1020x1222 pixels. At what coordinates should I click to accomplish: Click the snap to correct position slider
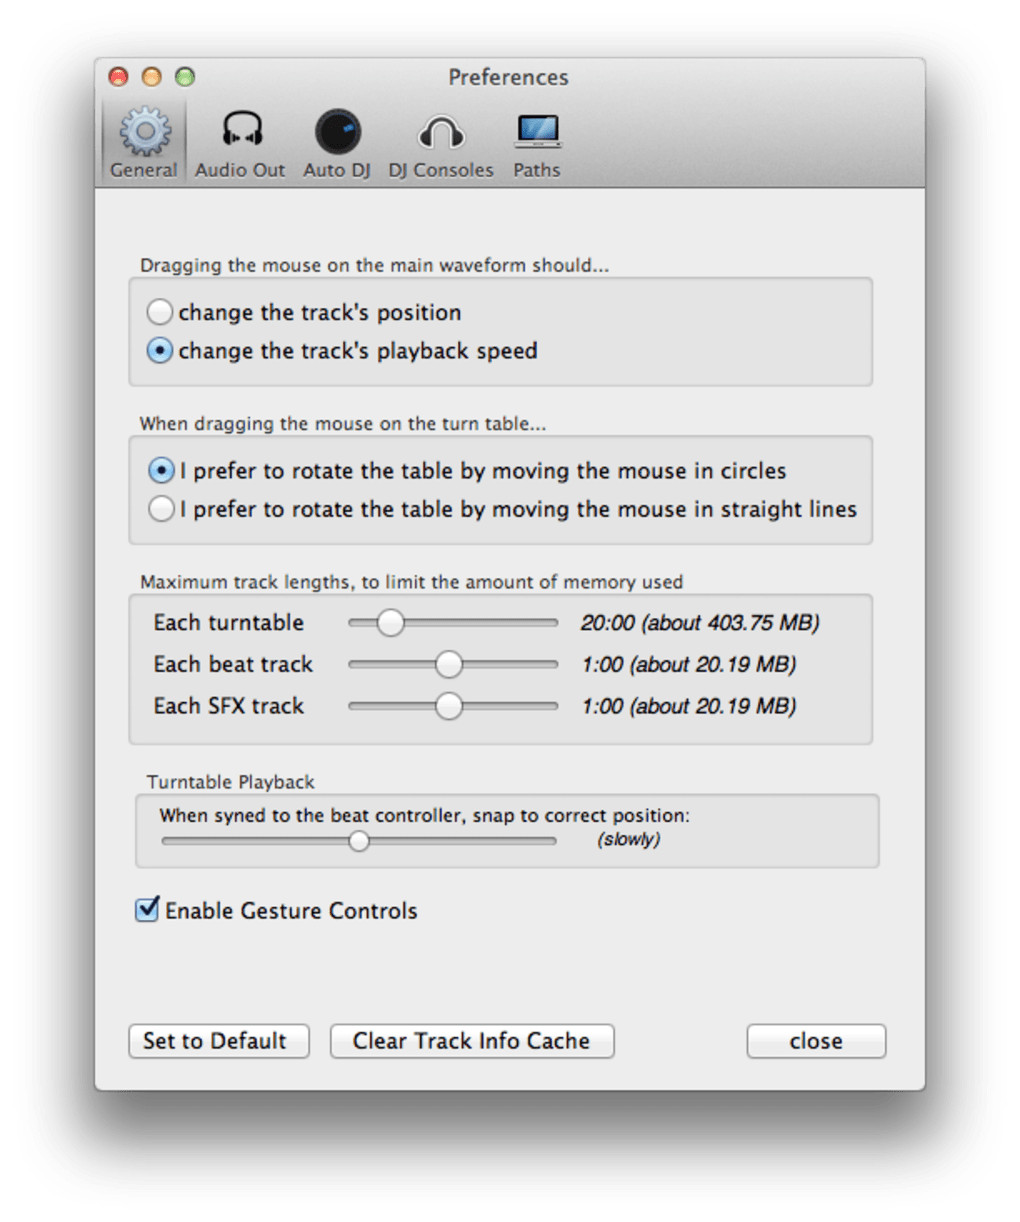point(359,841)
